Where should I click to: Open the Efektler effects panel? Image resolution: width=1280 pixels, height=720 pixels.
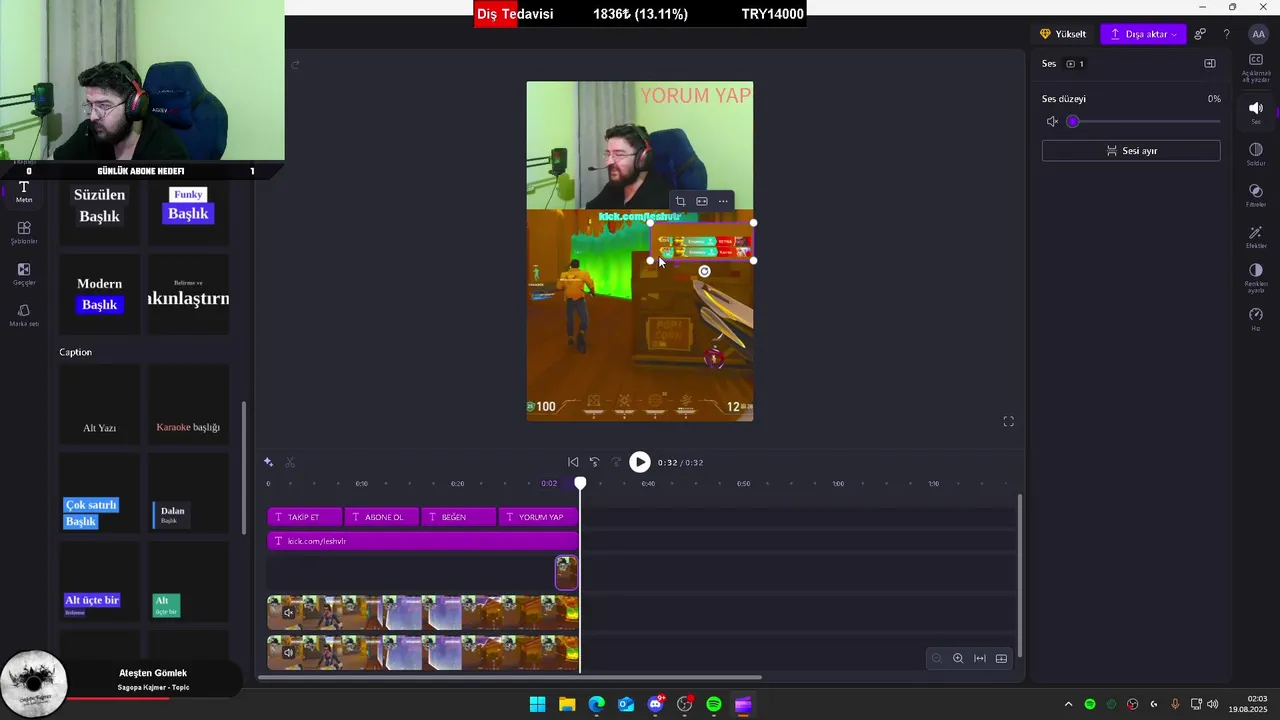(x=1256, y=237)
